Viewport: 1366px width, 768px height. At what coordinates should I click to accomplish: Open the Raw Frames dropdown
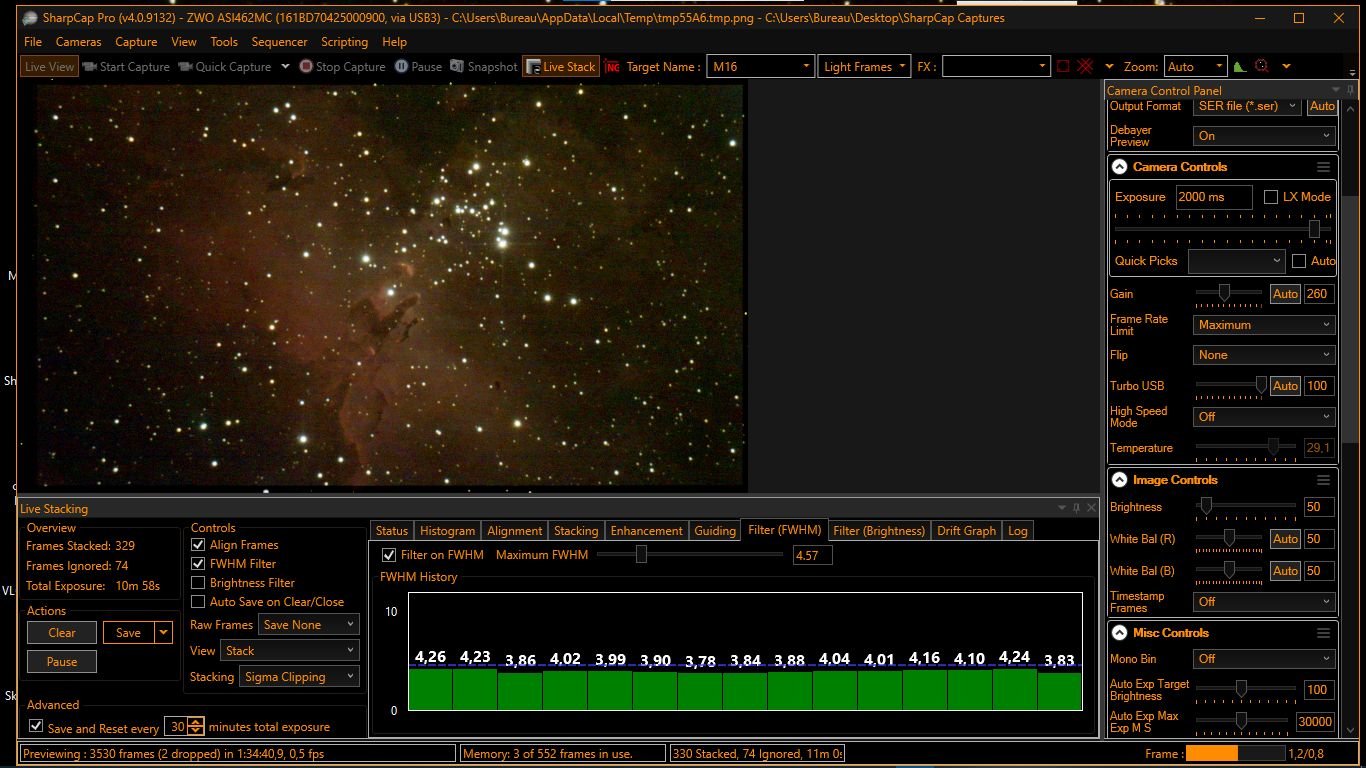[308, 625]
